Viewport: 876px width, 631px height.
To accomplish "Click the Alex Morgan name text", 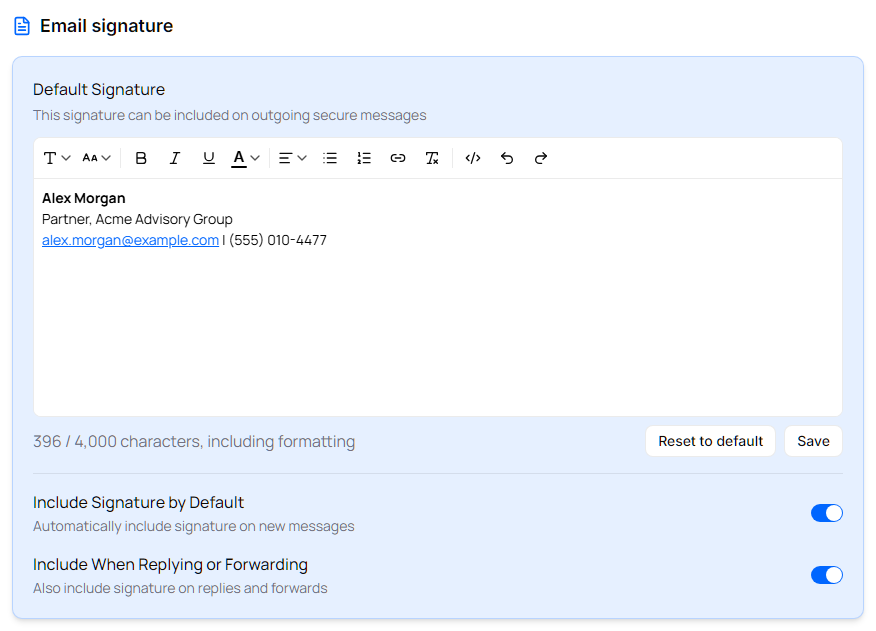I will (x=84, y=198).
